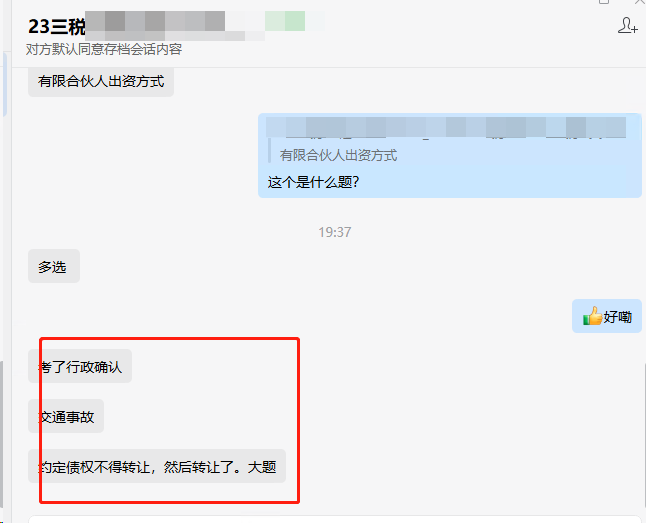Screen dimensions: 646x523
Task: Click the 好嘞 text in the reply bubble
Action: click(618, 317)
